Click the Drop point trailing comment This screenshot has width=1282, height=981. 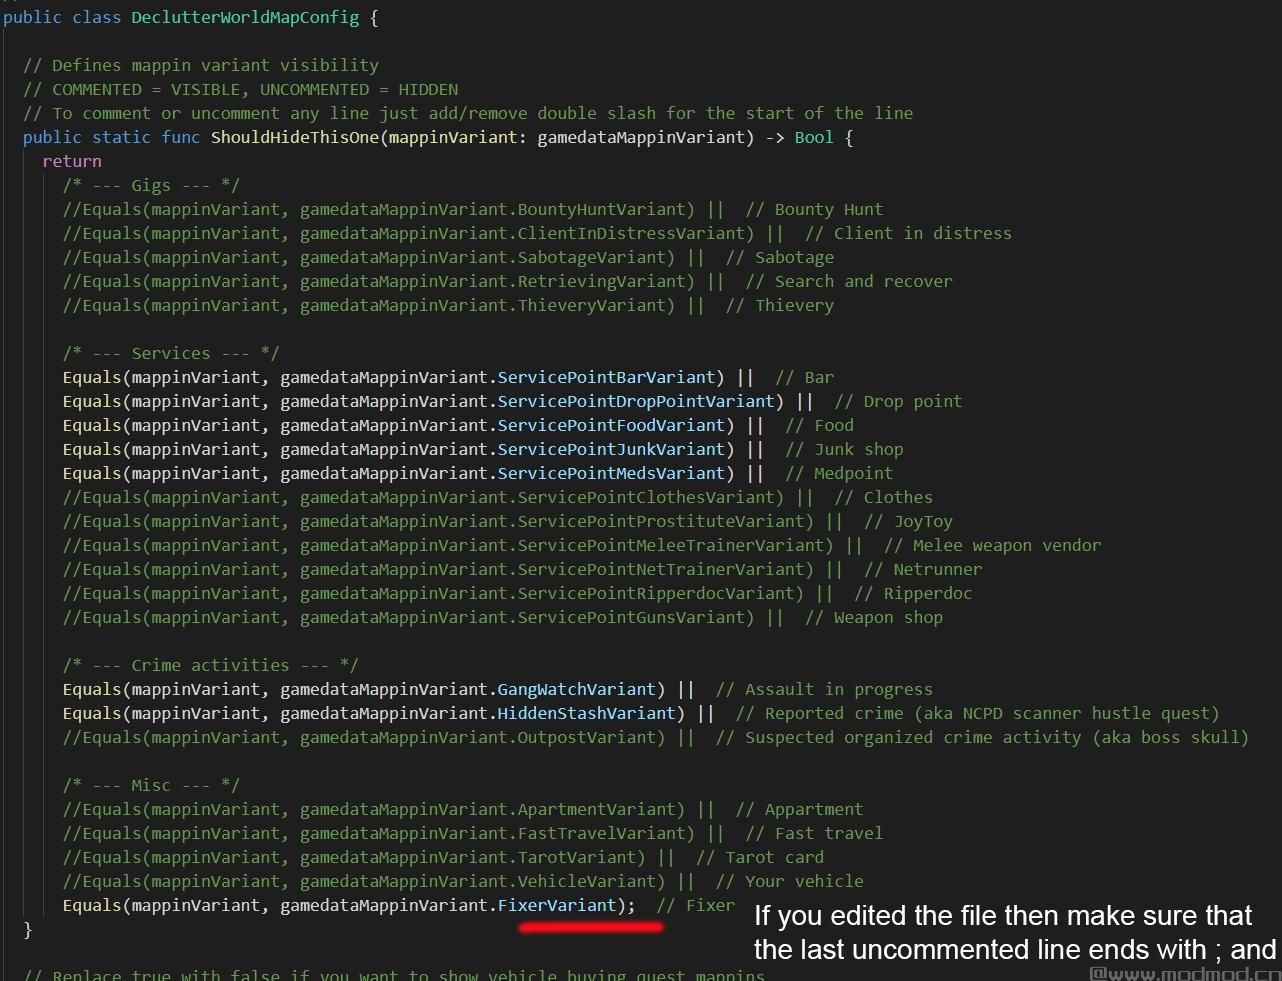(898, 401)
